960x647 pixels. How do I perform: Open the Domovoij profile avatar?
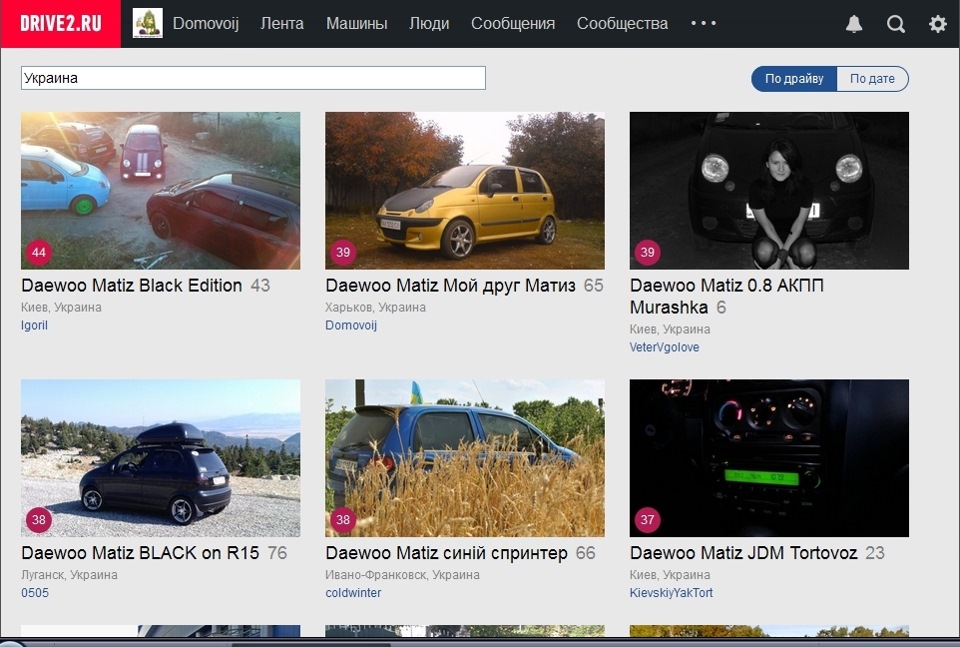148,23
